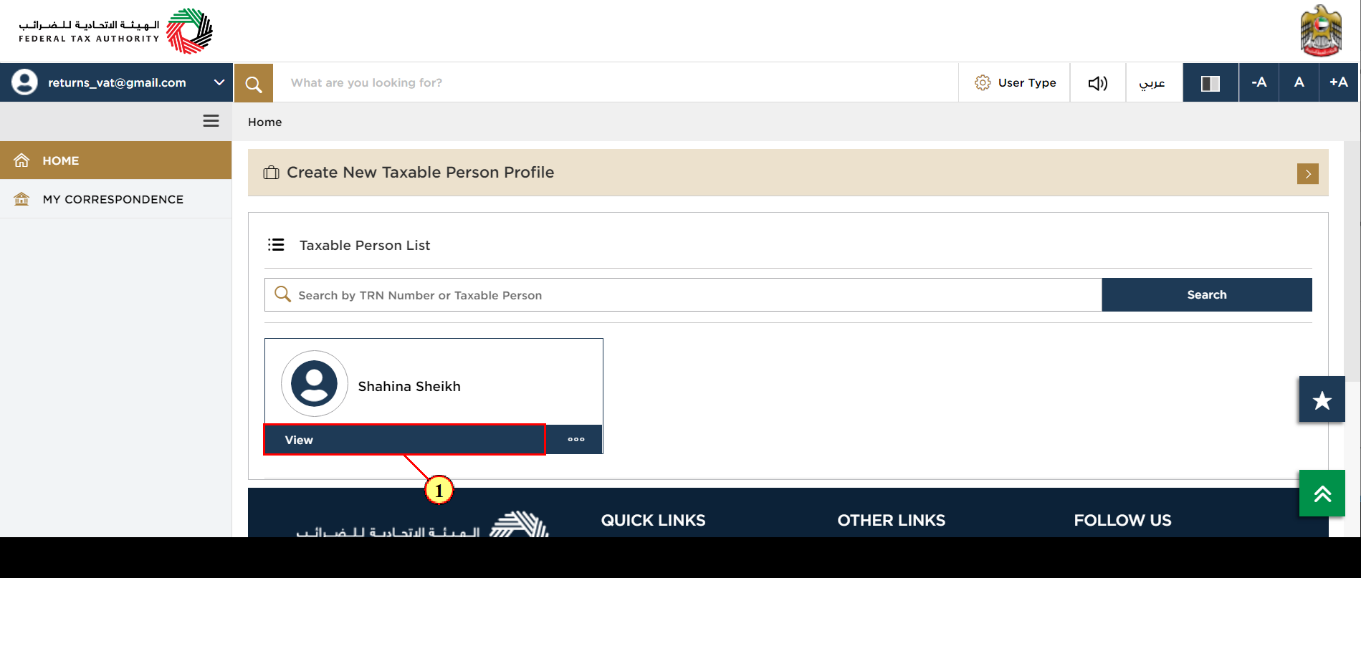
Task: Decrease font size with -A
Action: point(1259,83)
